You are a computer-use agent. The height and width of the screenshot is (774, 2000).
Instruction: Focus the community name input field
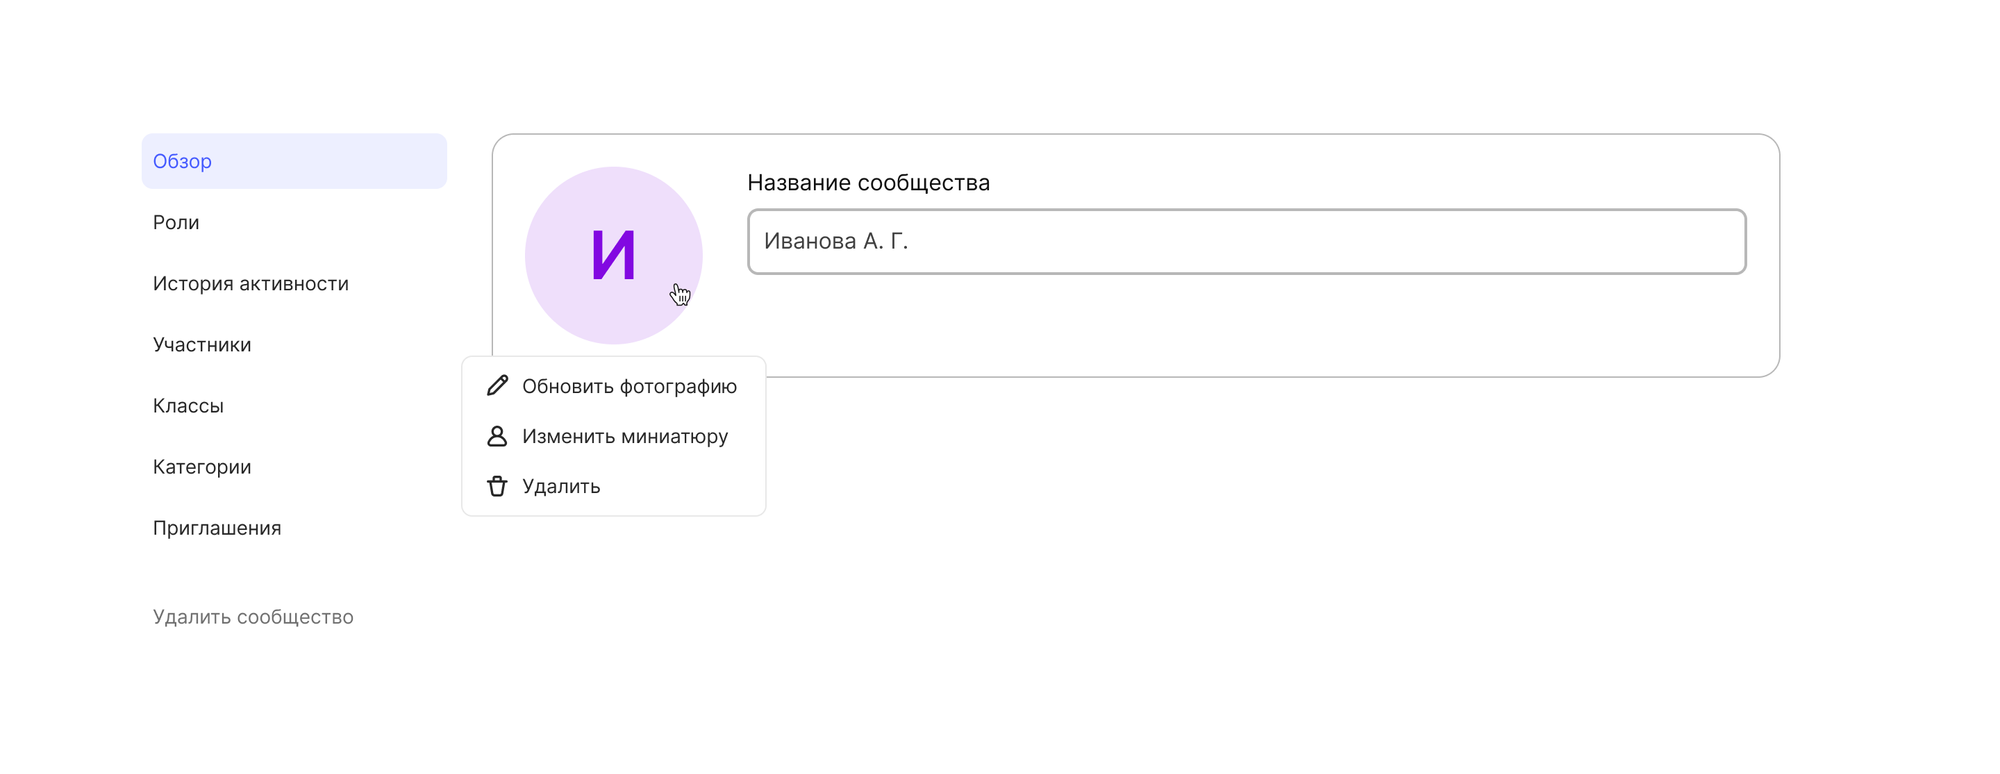1247,241
